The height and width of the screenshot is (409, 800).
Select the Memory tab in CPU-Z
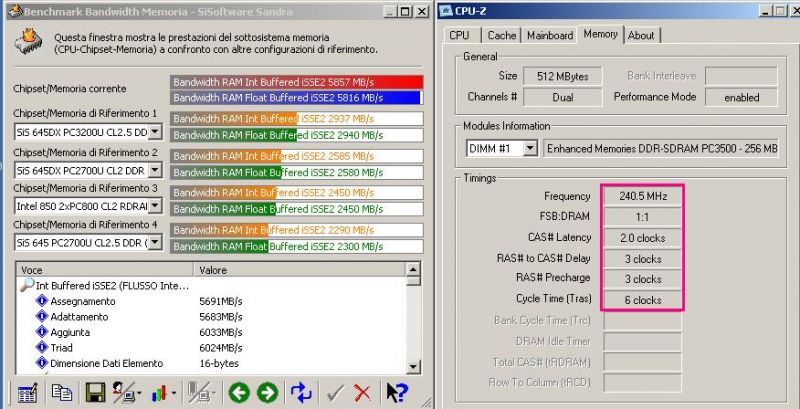click(601, 34)
